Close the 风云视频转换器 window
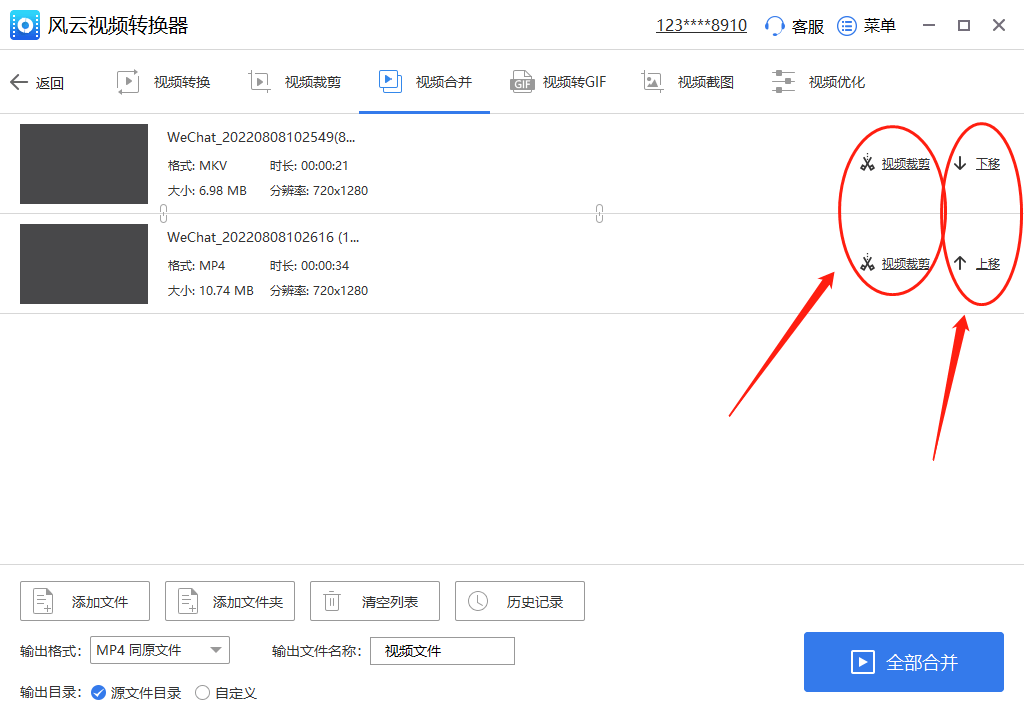This screenshot has width=1024, height=720. coord(999,25)
